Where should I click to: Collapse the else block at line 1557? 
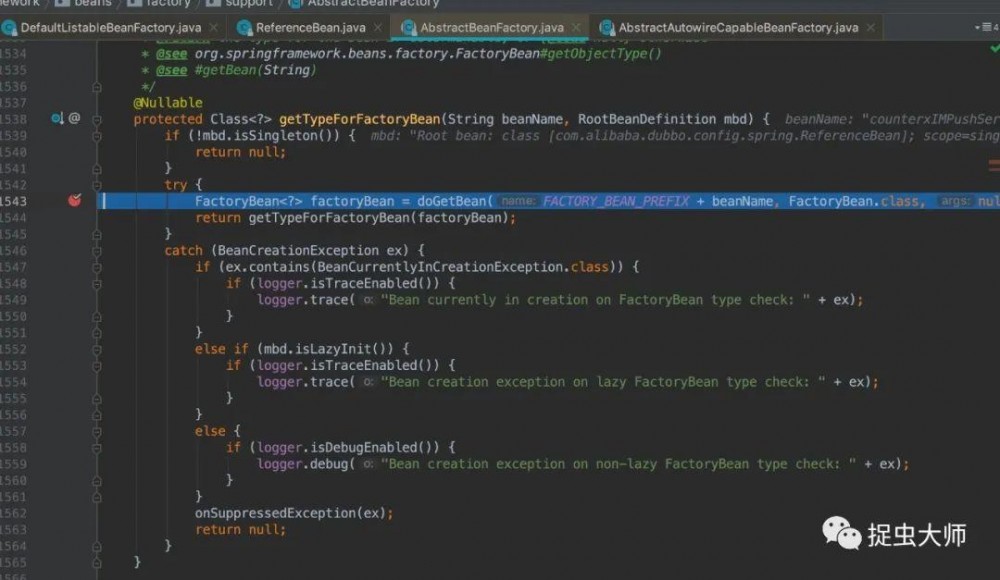click(97, 431)
